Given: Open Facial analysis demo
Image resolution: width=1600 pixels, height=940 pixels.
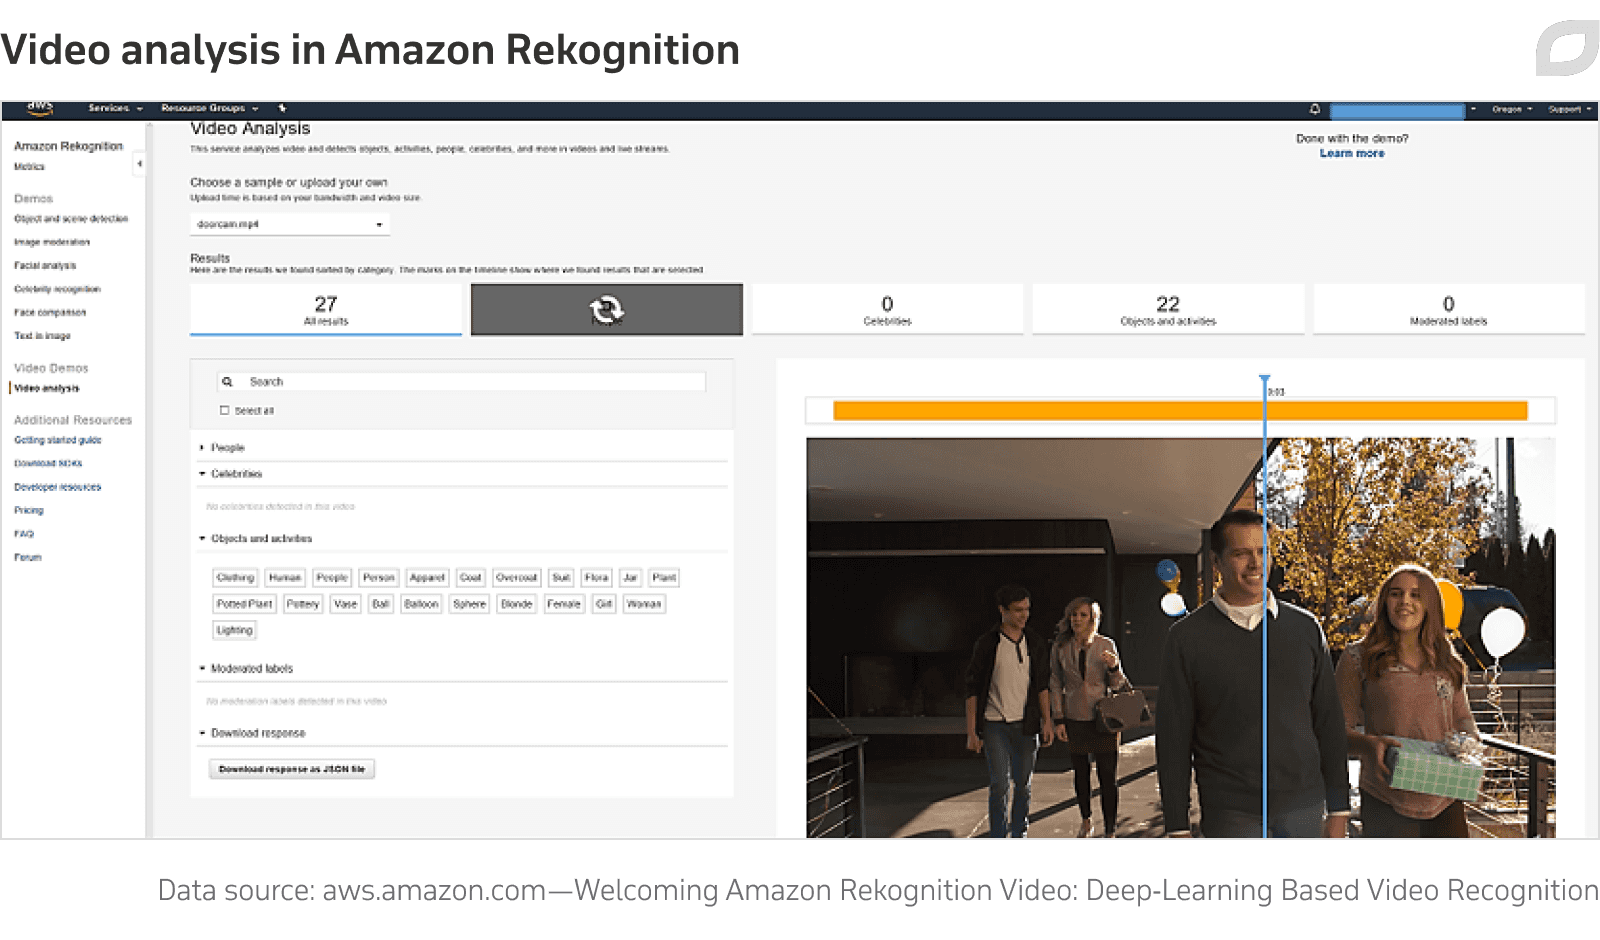Looking at the screenshot, I should tap(45, 265).
